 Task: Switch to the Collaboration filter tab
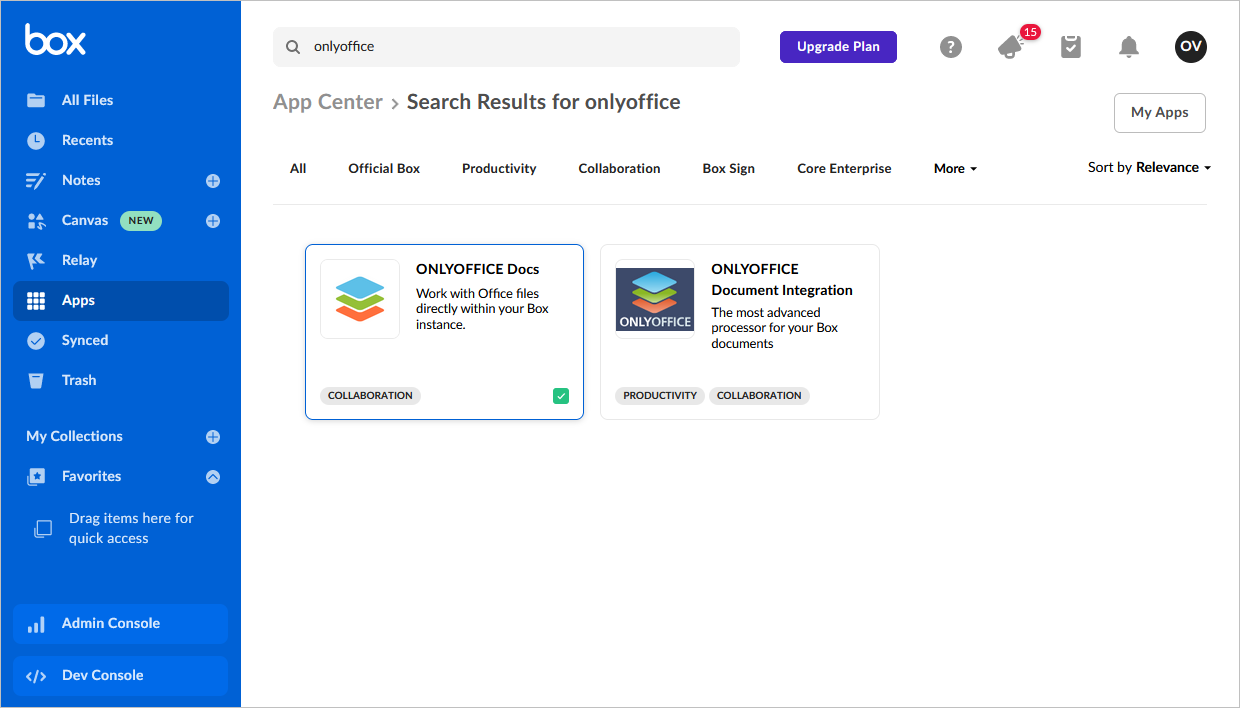tap(619, 168)
